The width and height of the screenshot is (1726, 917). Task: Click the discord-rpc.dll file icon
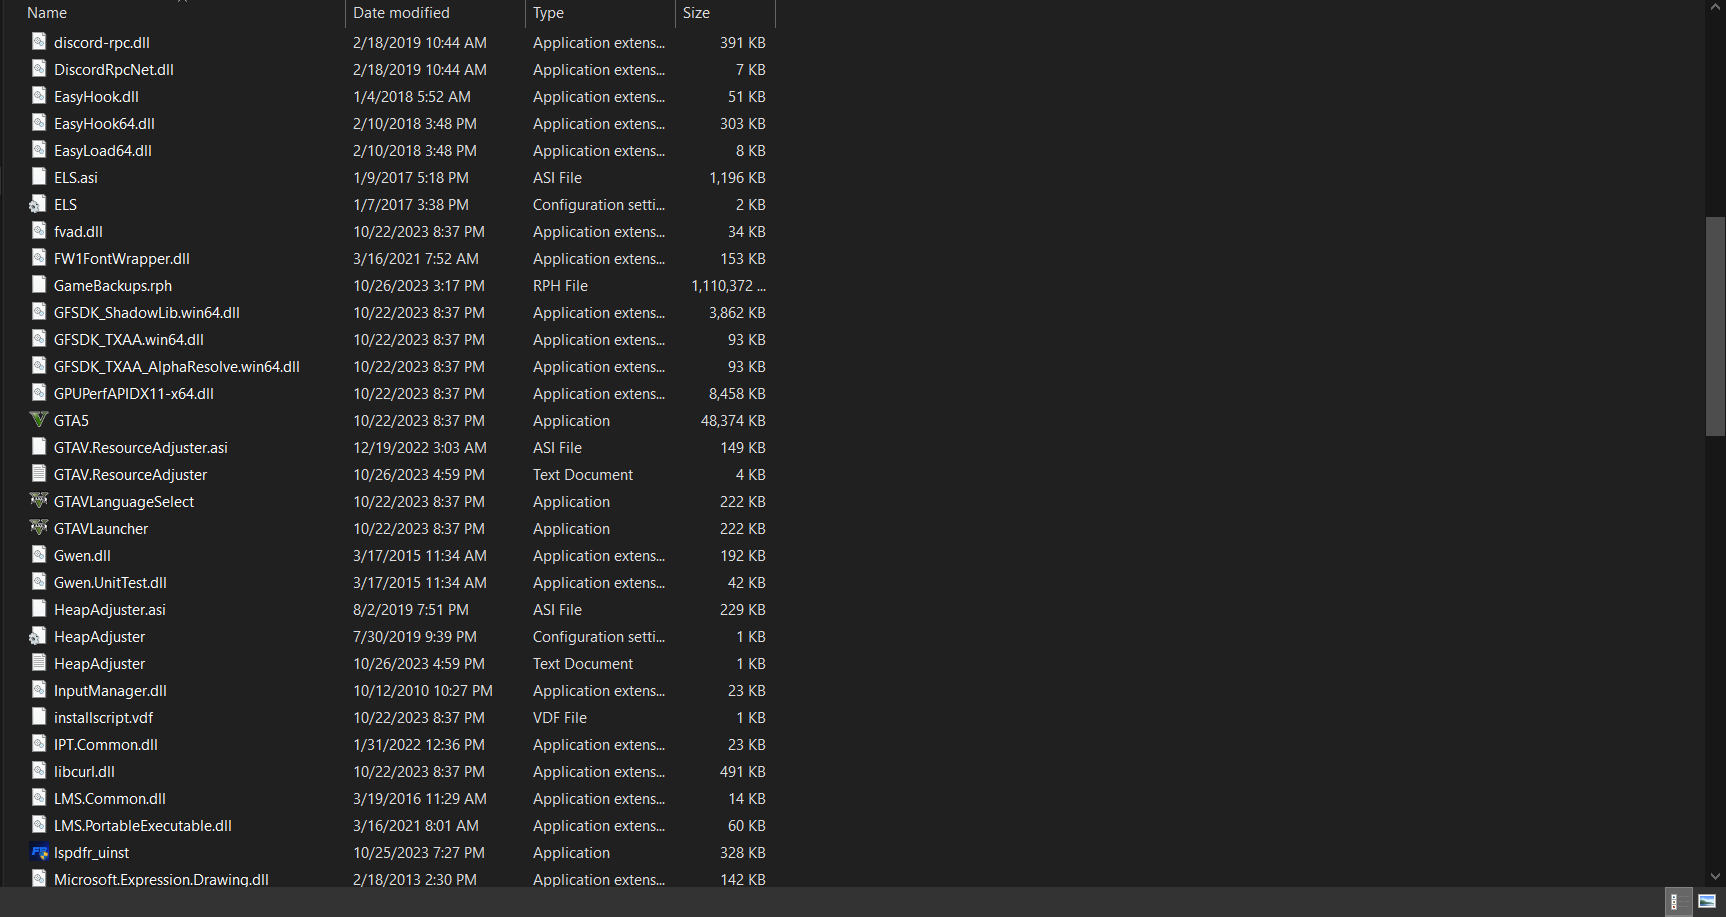[39, 42]
